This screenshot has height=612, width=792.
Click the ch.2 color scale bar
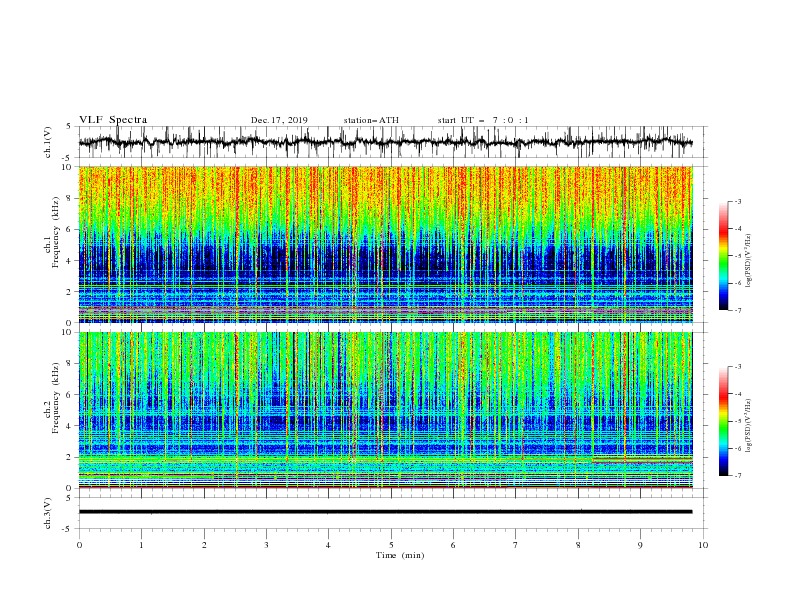click(x=723, y=421)
